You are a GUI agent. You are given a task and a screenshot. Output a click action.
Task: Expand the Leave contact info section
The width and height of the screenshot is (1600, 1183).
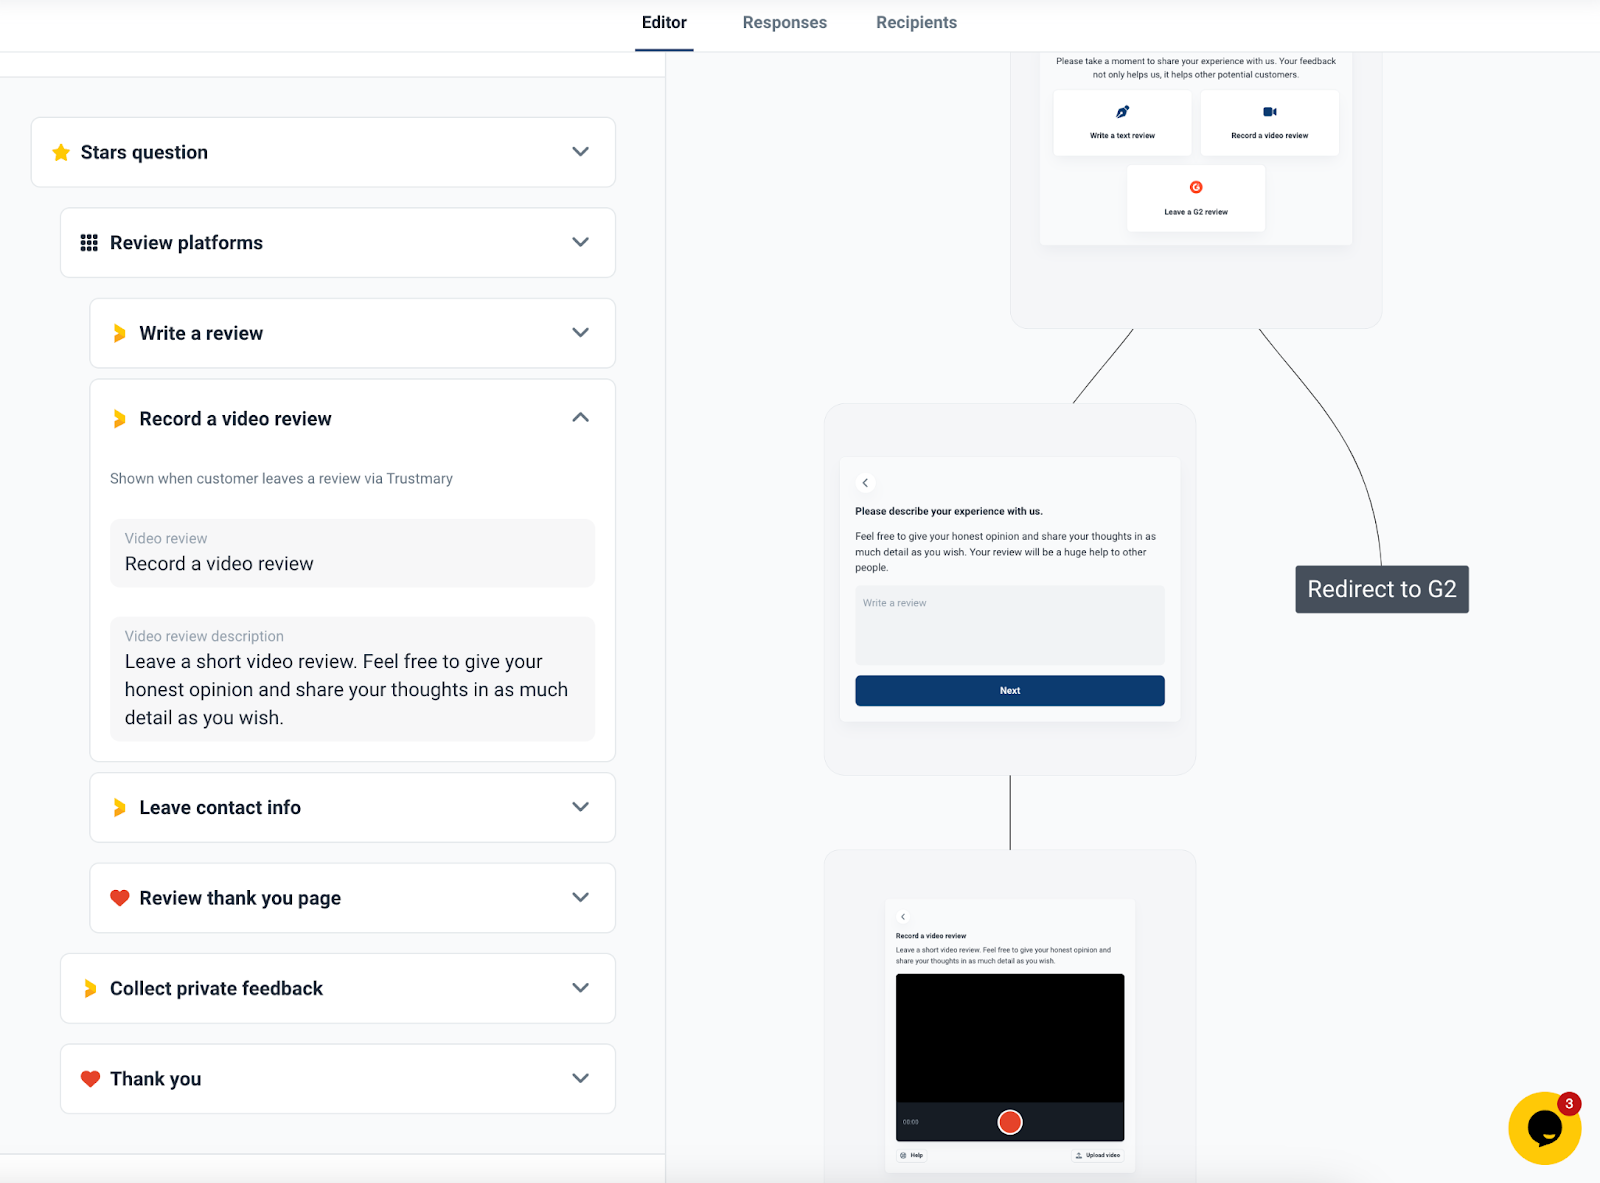580,807
